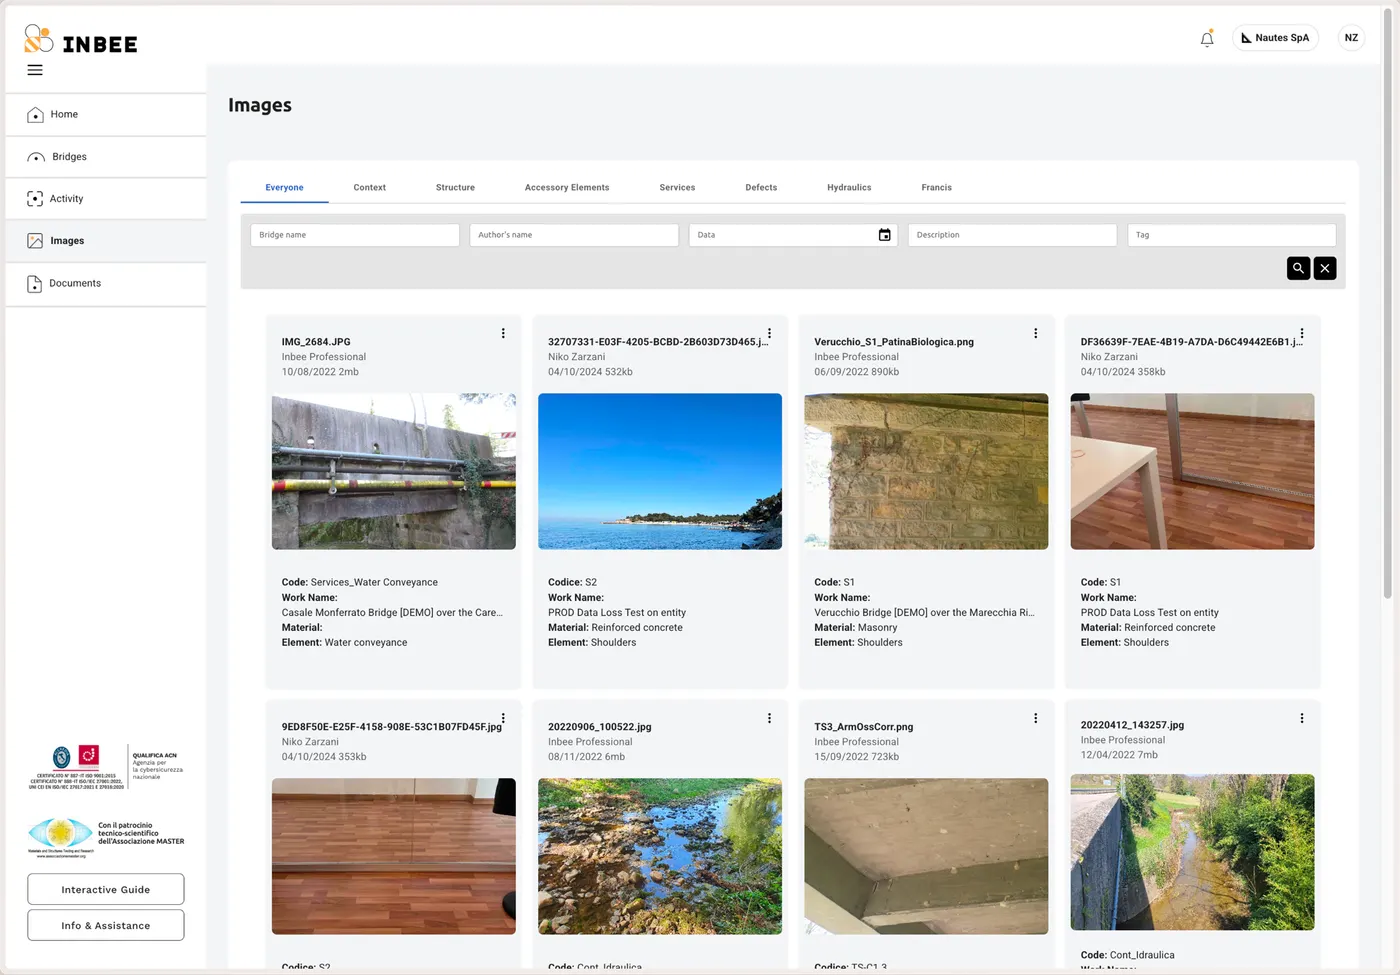Switch to the Context tab

pyautogui.click(x=369, y=188)
